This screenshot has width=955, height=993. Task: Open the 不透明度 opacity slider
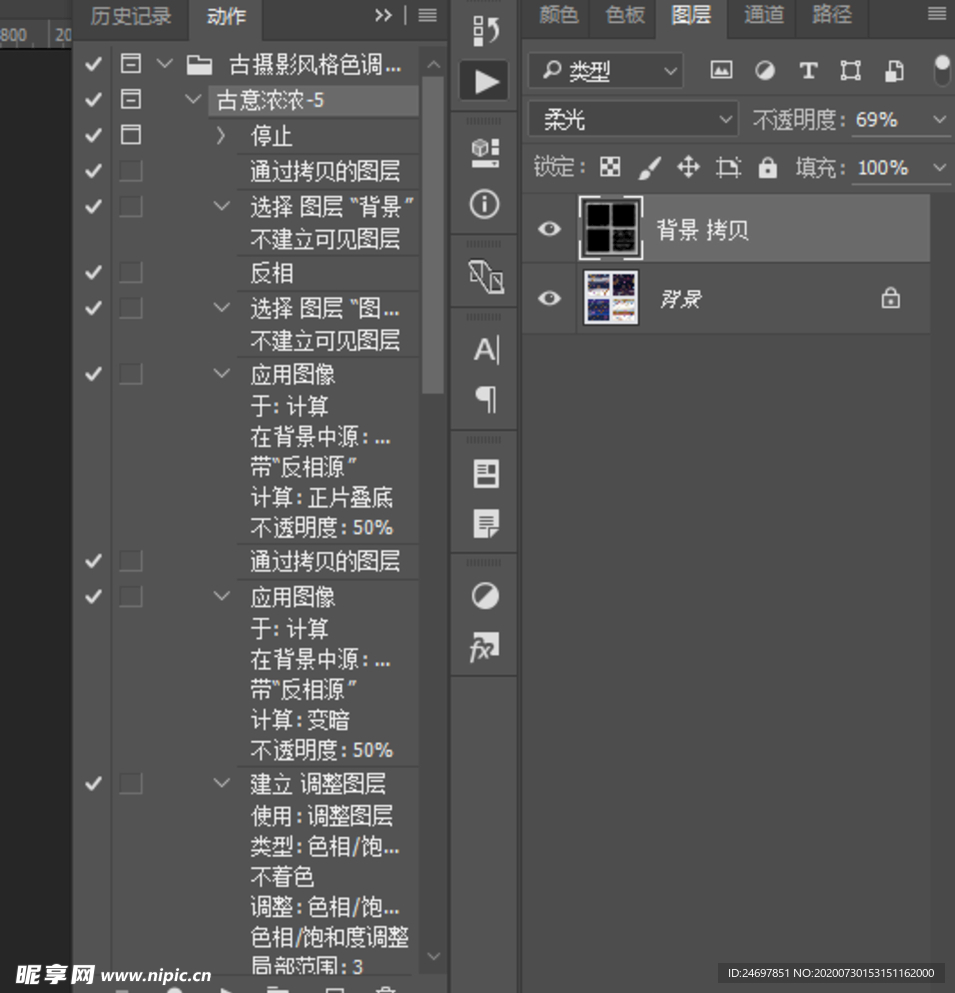(938, 118)
